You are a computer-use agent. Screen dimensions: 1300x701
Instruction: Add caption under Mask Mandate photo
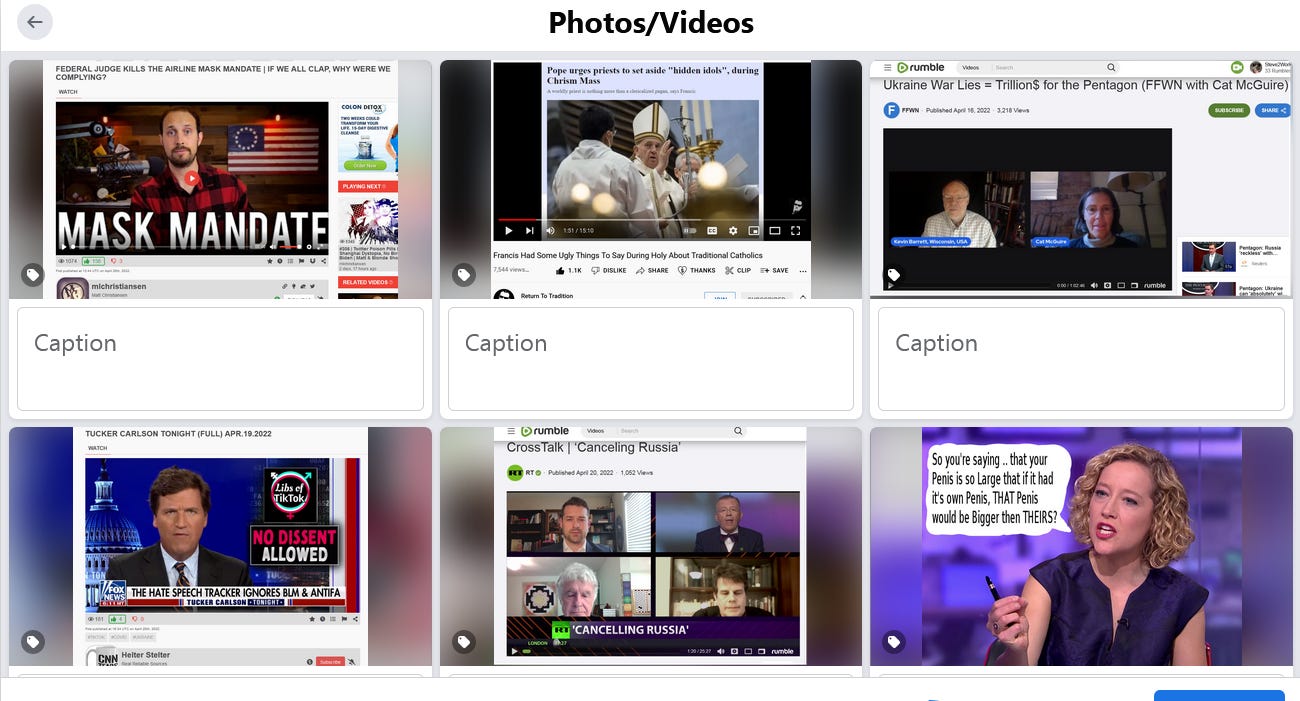pyautogui.click(x=220, y=358)
